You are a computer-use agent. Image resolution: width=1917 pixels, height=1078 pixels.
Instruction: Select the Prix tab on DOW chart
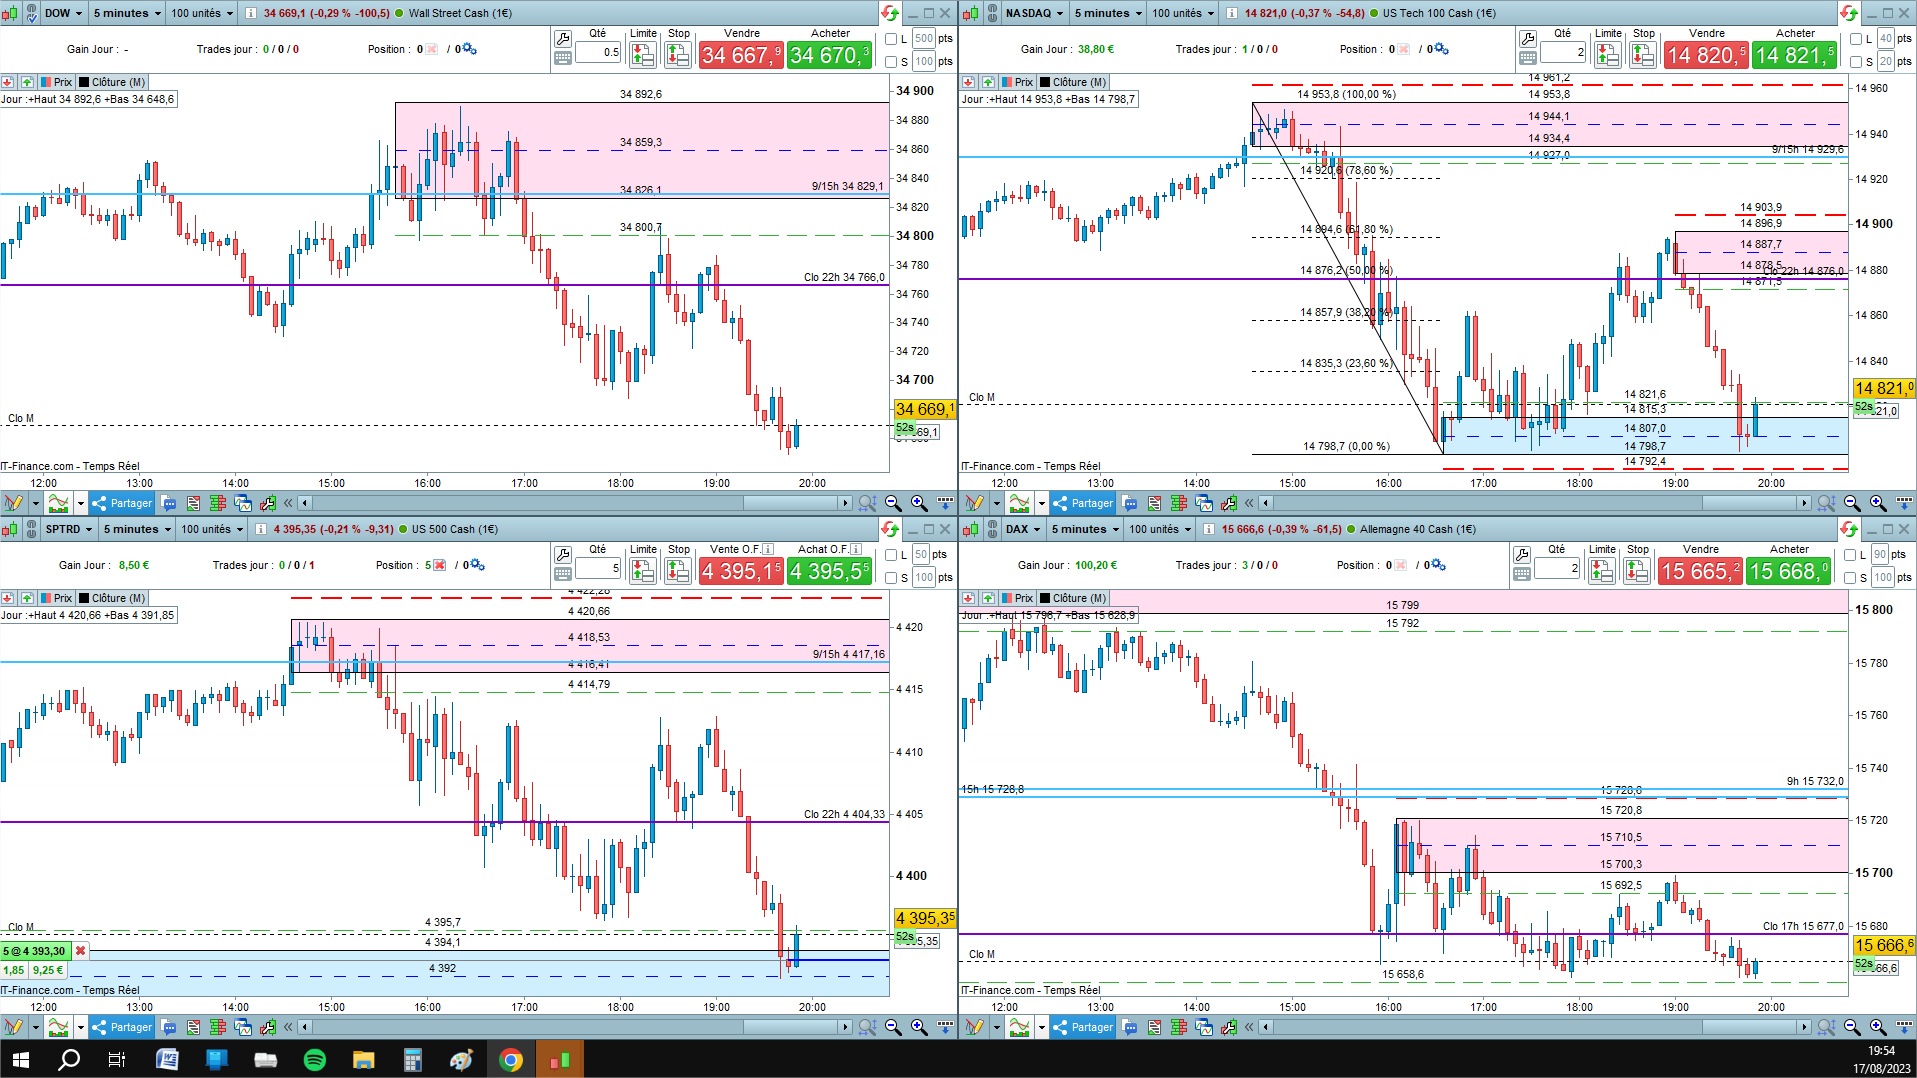point(57,82)
